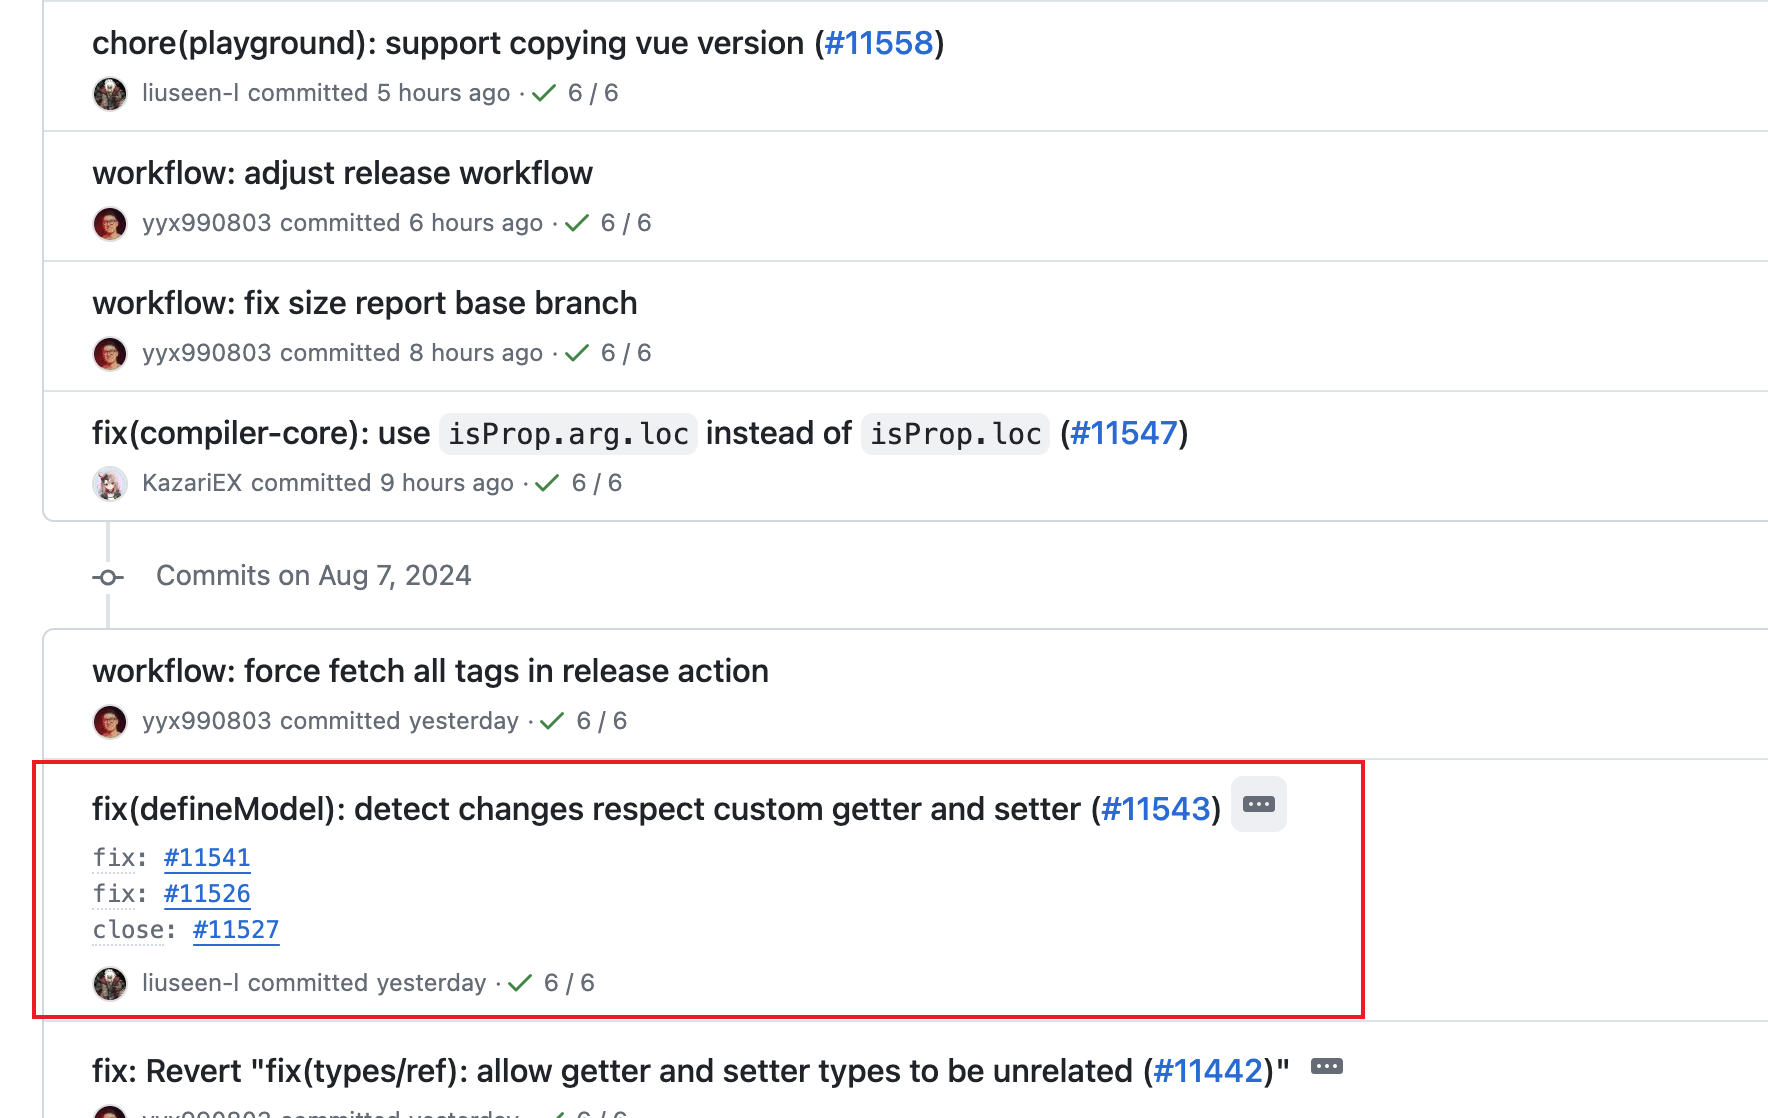Open pull request #11442 link
The width and height of the screenshot is (1768, 1118).
point(1208,1072)
